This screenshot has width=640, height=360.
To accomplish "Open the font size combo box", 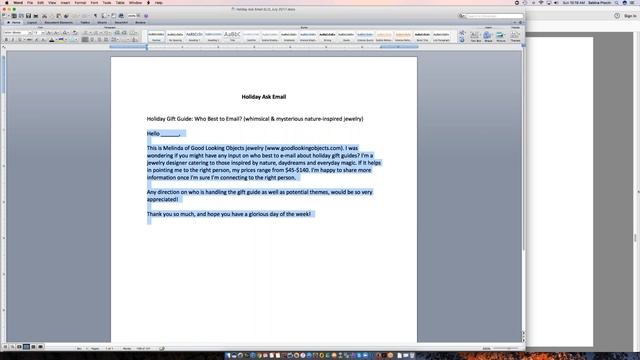I will (x=39, y=33).
